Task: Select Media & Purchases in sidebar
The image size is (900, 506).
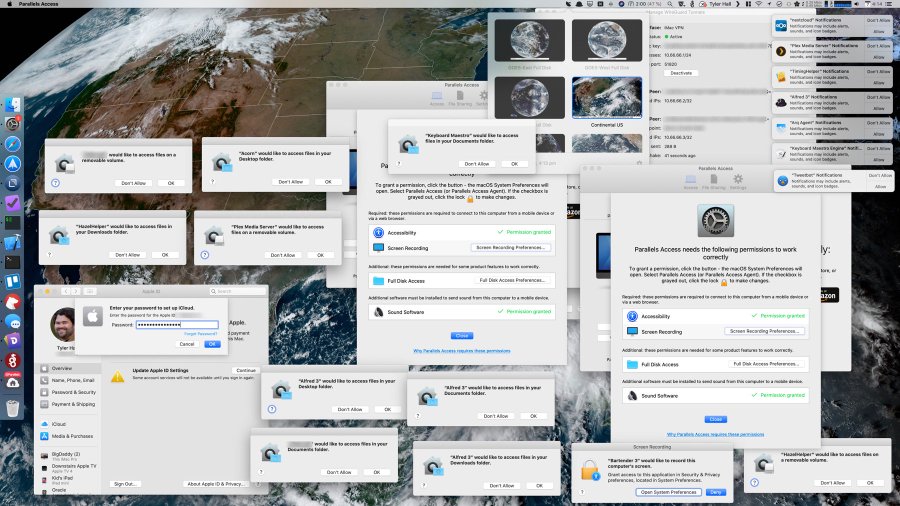Action: click(x=67, y=436)
